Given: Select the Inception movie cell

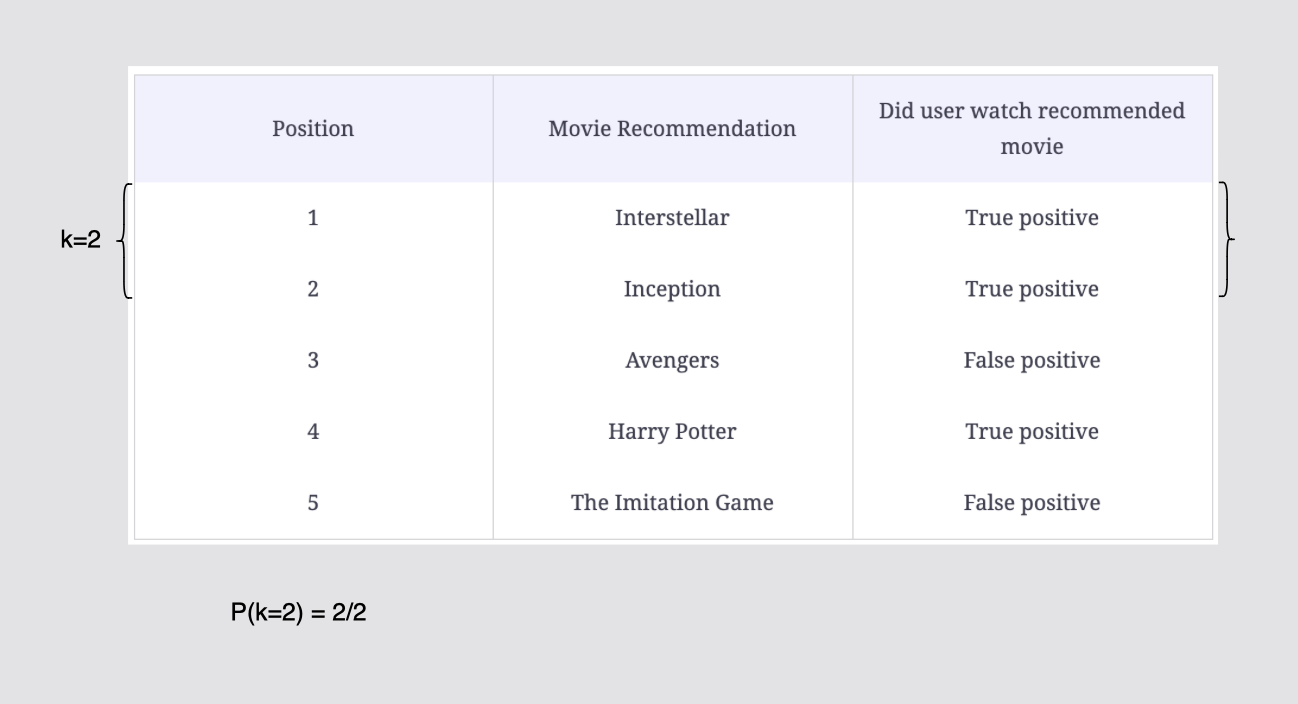Looking at the screenshot, I should pyautogui.click(x=672, y=289).
